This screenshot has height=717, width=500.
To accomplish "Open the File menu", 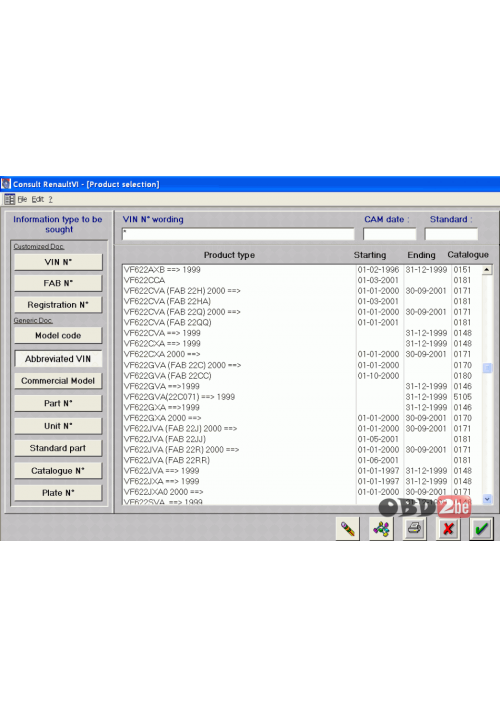I will pos(22,199).
